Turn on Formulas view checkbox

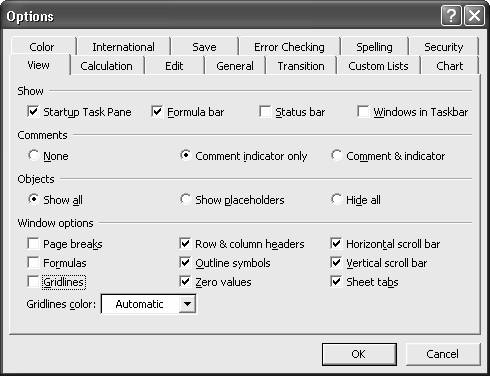(33, 262)
